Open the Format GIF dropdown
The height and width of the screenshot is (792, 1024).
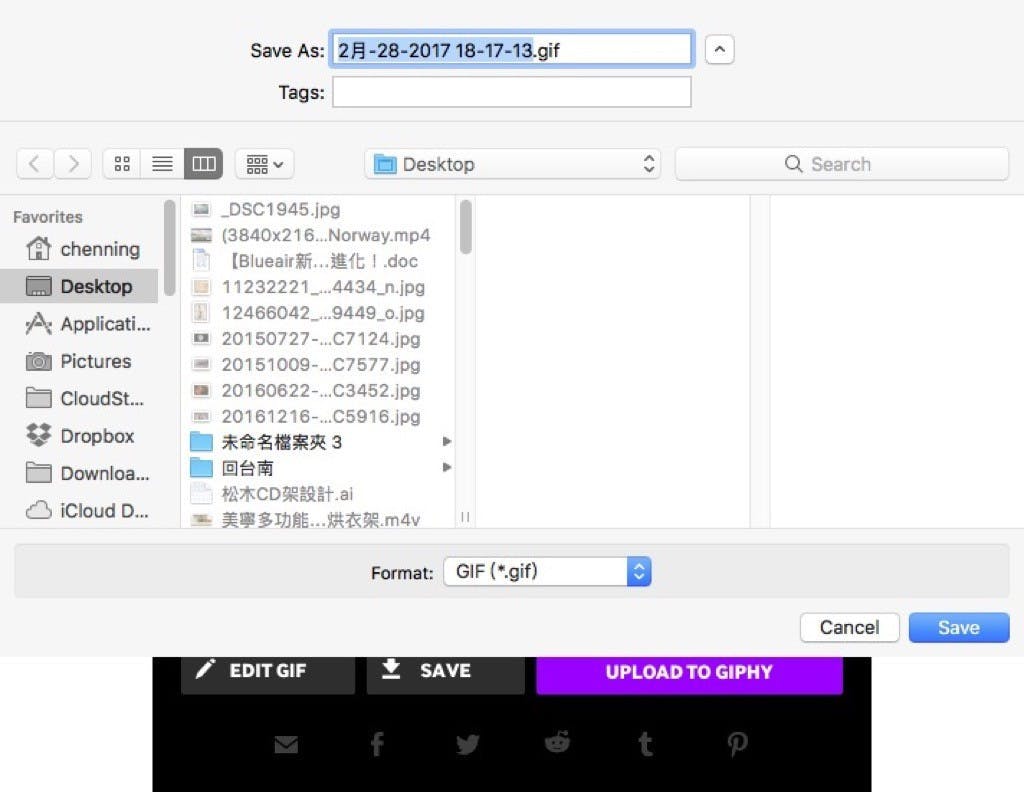(547, 571)
